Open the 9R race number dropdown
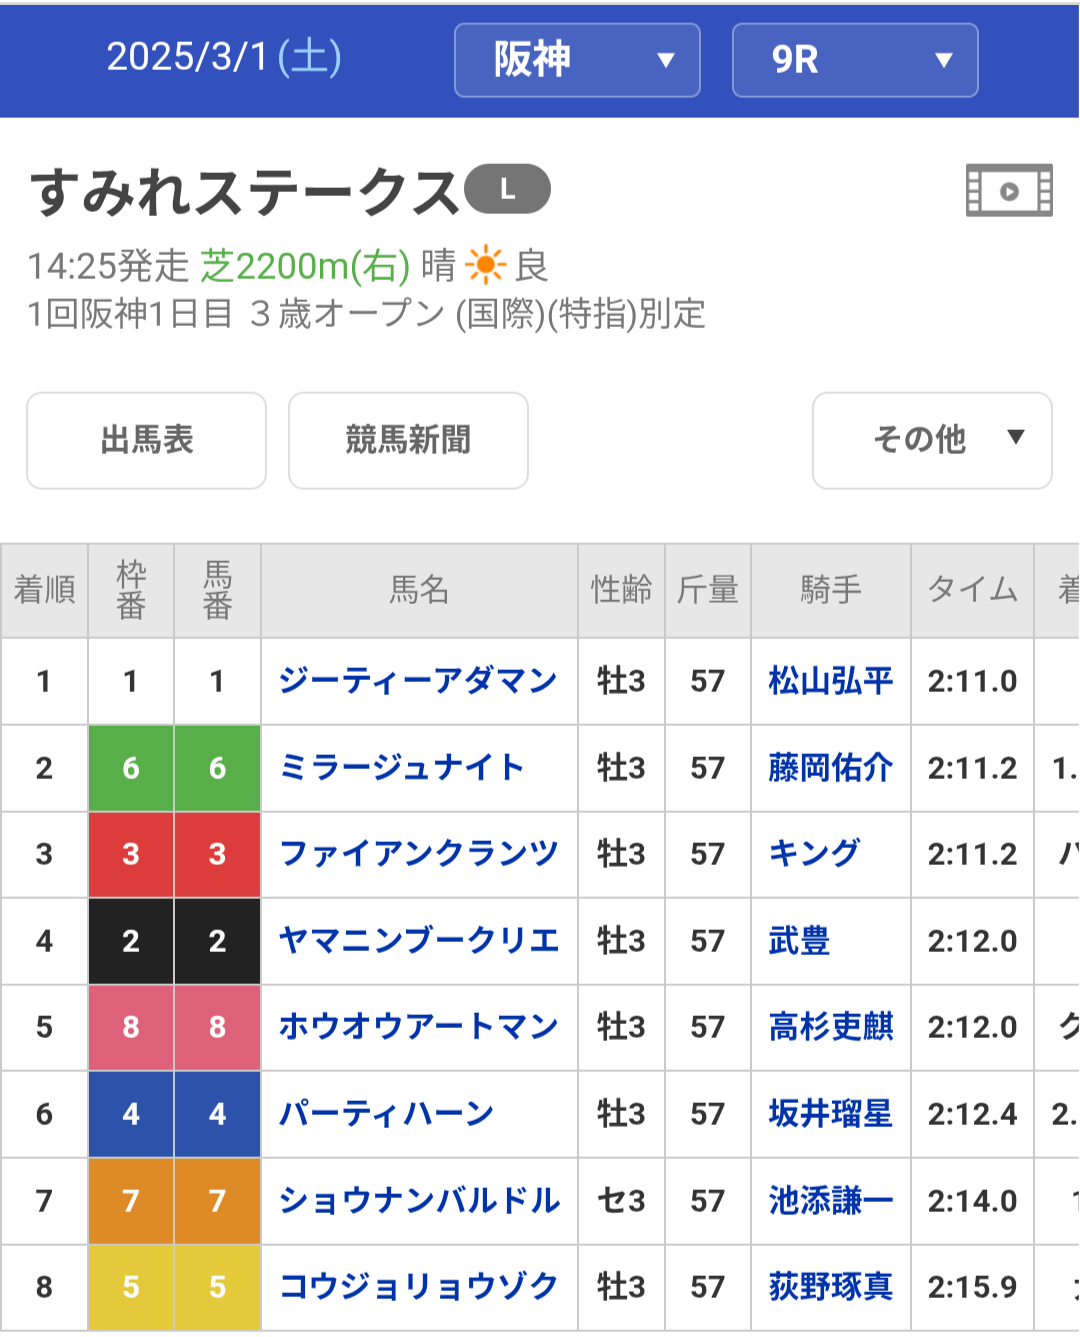 (855, 60)
